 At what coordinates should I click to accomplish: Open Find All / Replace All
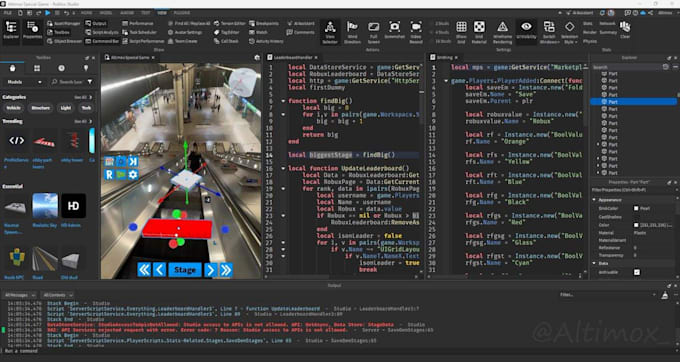coord(189,23)
